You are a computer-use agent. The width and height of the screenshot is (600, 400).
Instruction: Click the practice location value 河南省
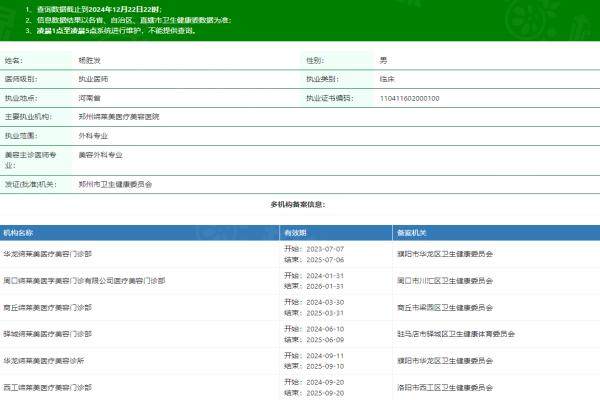[x=89, y=98]
